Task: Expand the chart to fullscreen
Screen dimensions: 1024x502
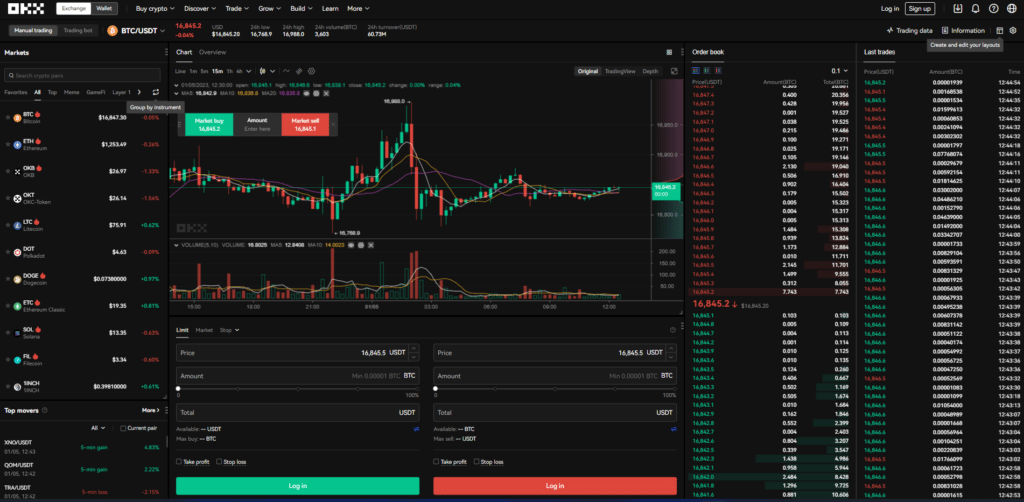Action: pyautogui.click(x=675, y=71)
